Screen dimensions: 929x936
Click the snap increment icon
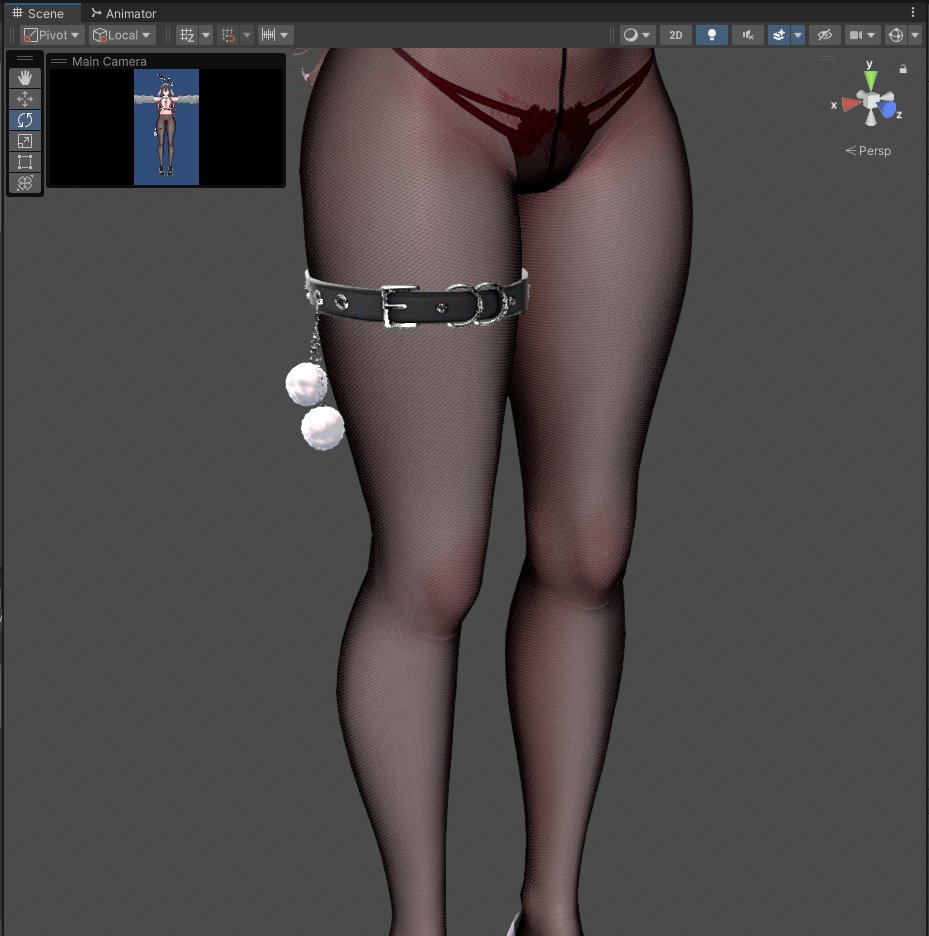pos(269,35)
